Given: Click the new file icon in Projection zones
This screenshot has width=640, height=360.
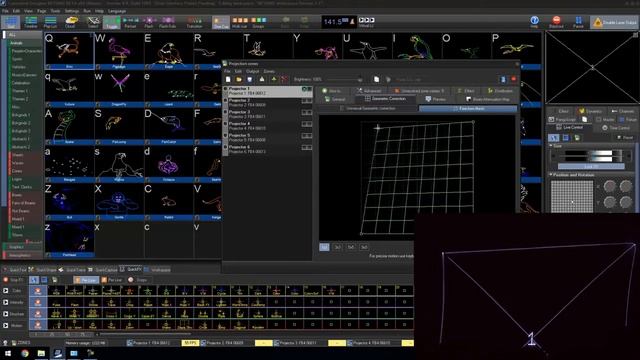Looking at the screenshot, I should coord(228,80).
